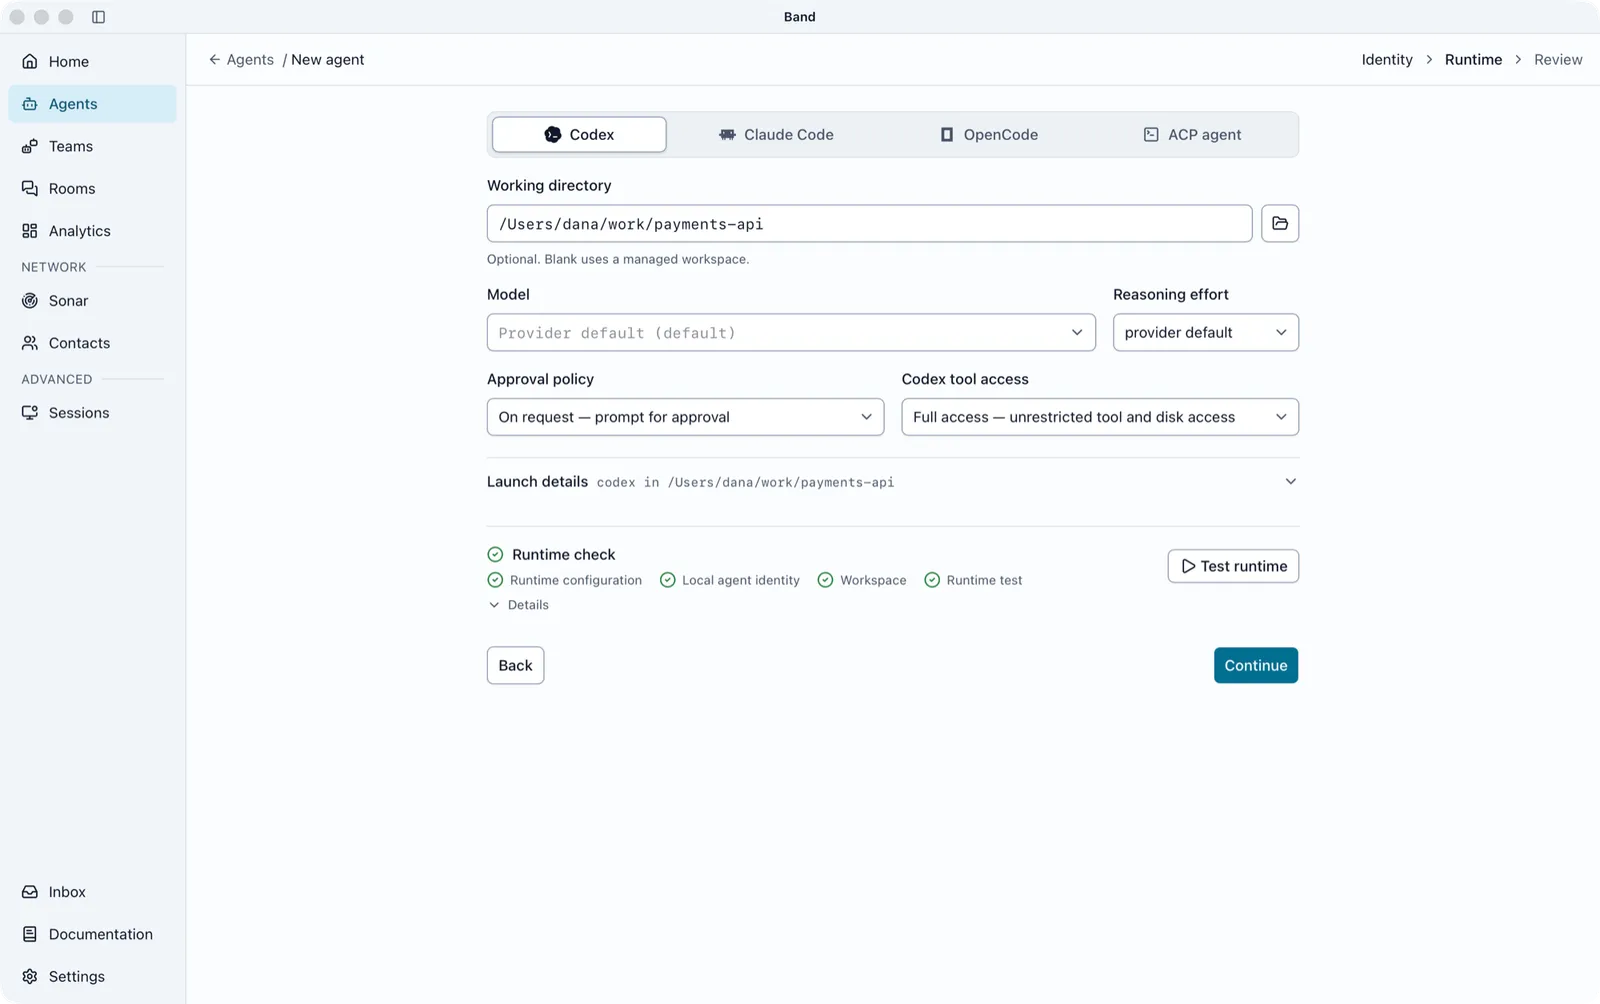Click the Test runtime button
The image size is (1600, 1004).
click(1233, 566)
